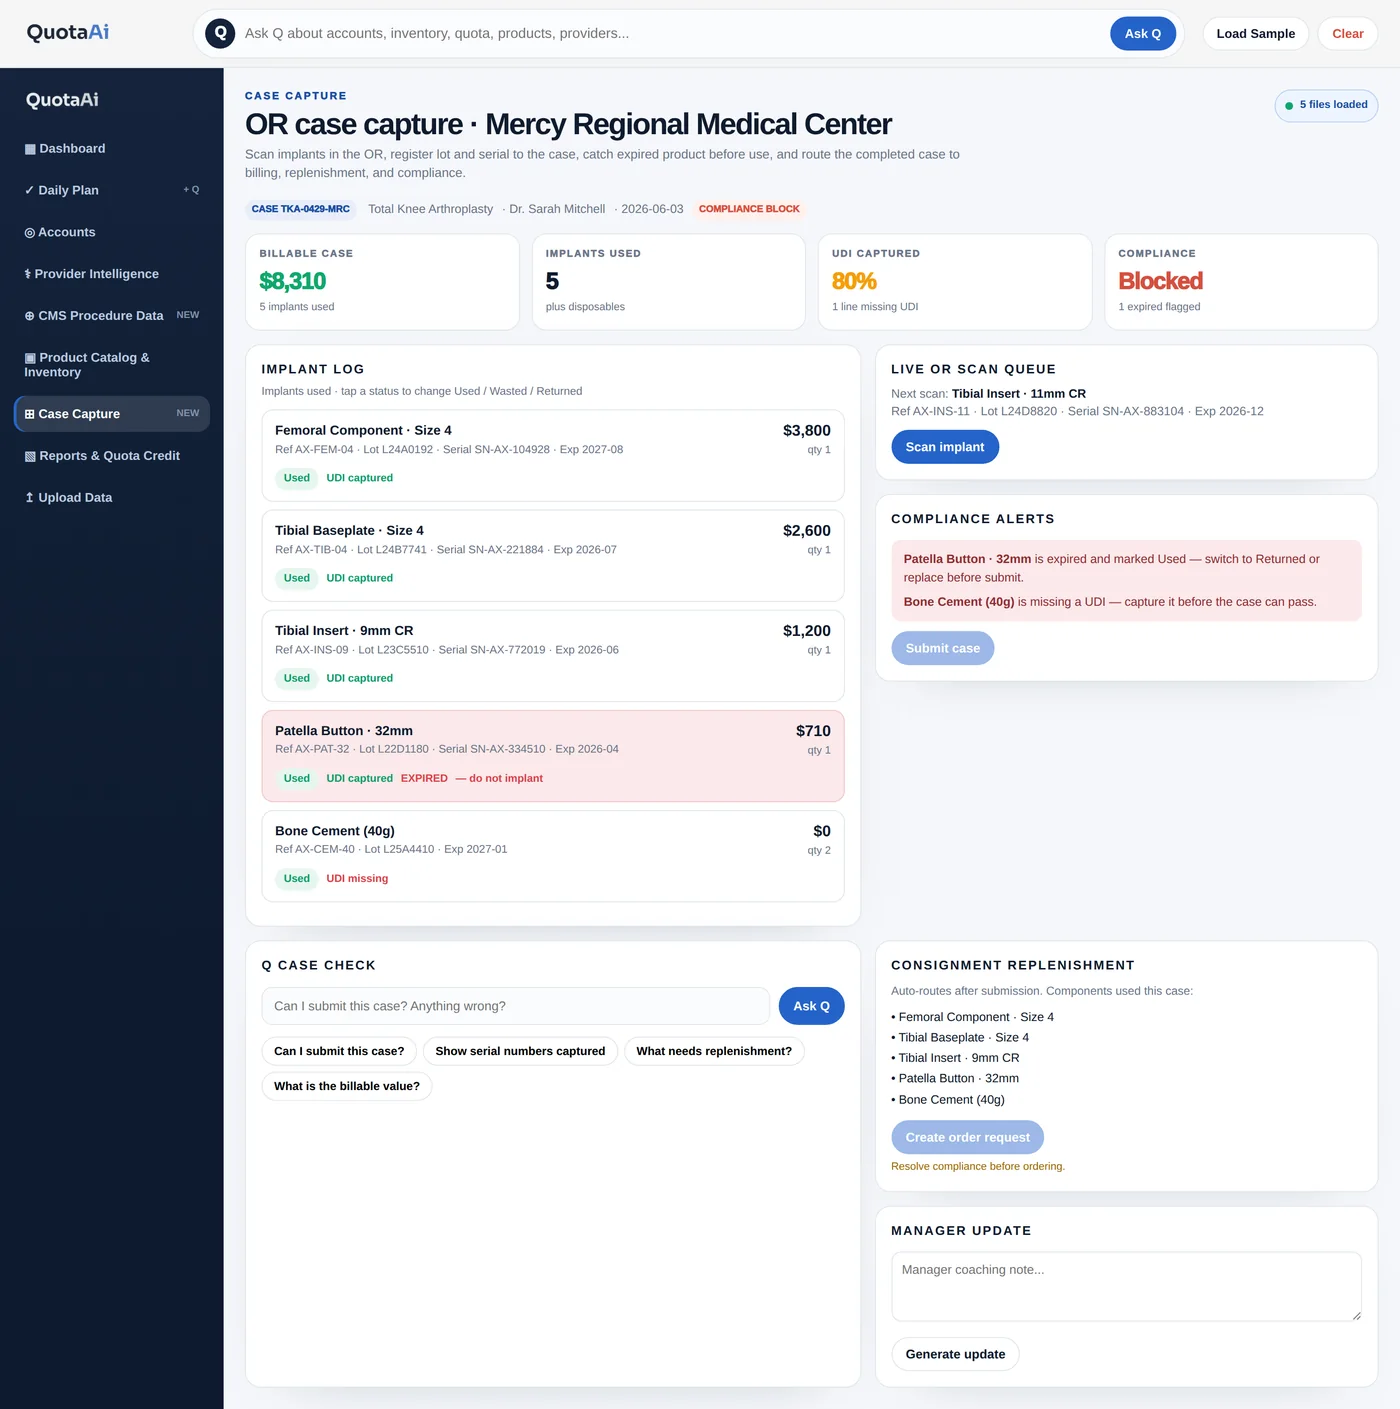Viewport: 1400px width, 1409px height.
Task: Click Create order request button
Action: [x=967, y=1137]
